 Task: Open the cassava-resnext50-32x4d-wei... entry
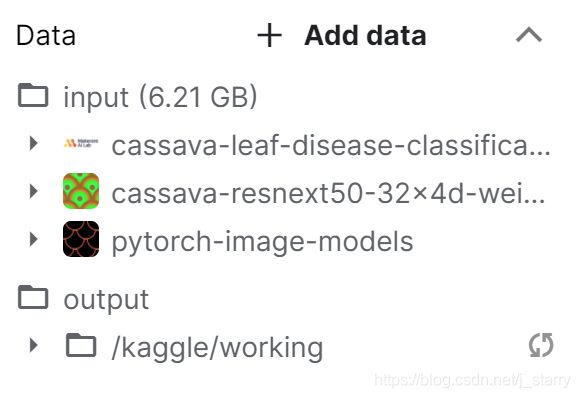tap(328, 194)
